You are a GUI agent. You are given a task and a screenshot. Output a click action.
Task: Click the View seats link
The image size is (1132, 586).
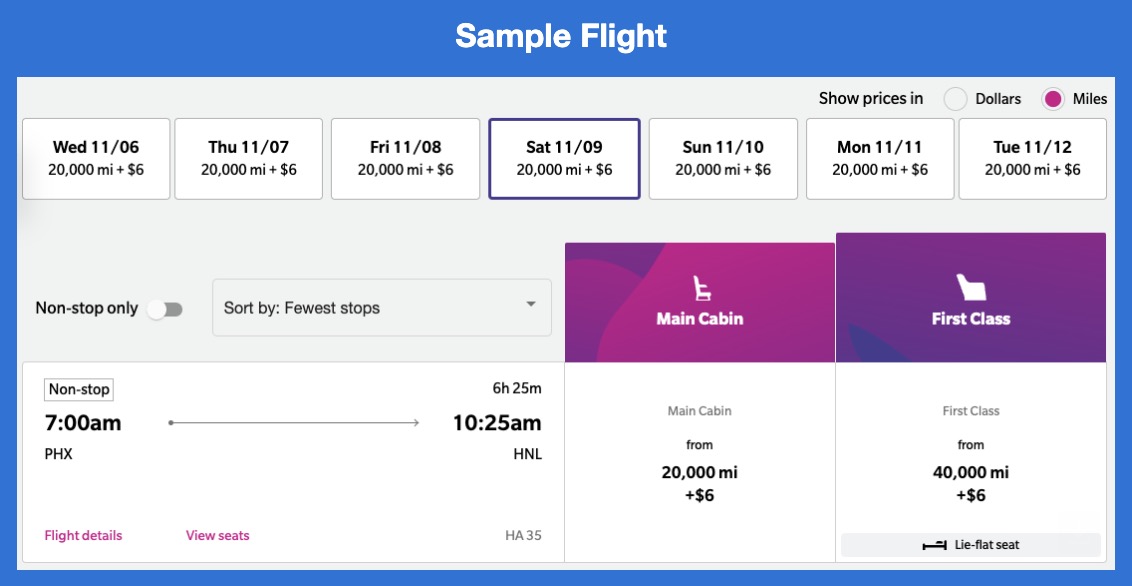[217, 536]
